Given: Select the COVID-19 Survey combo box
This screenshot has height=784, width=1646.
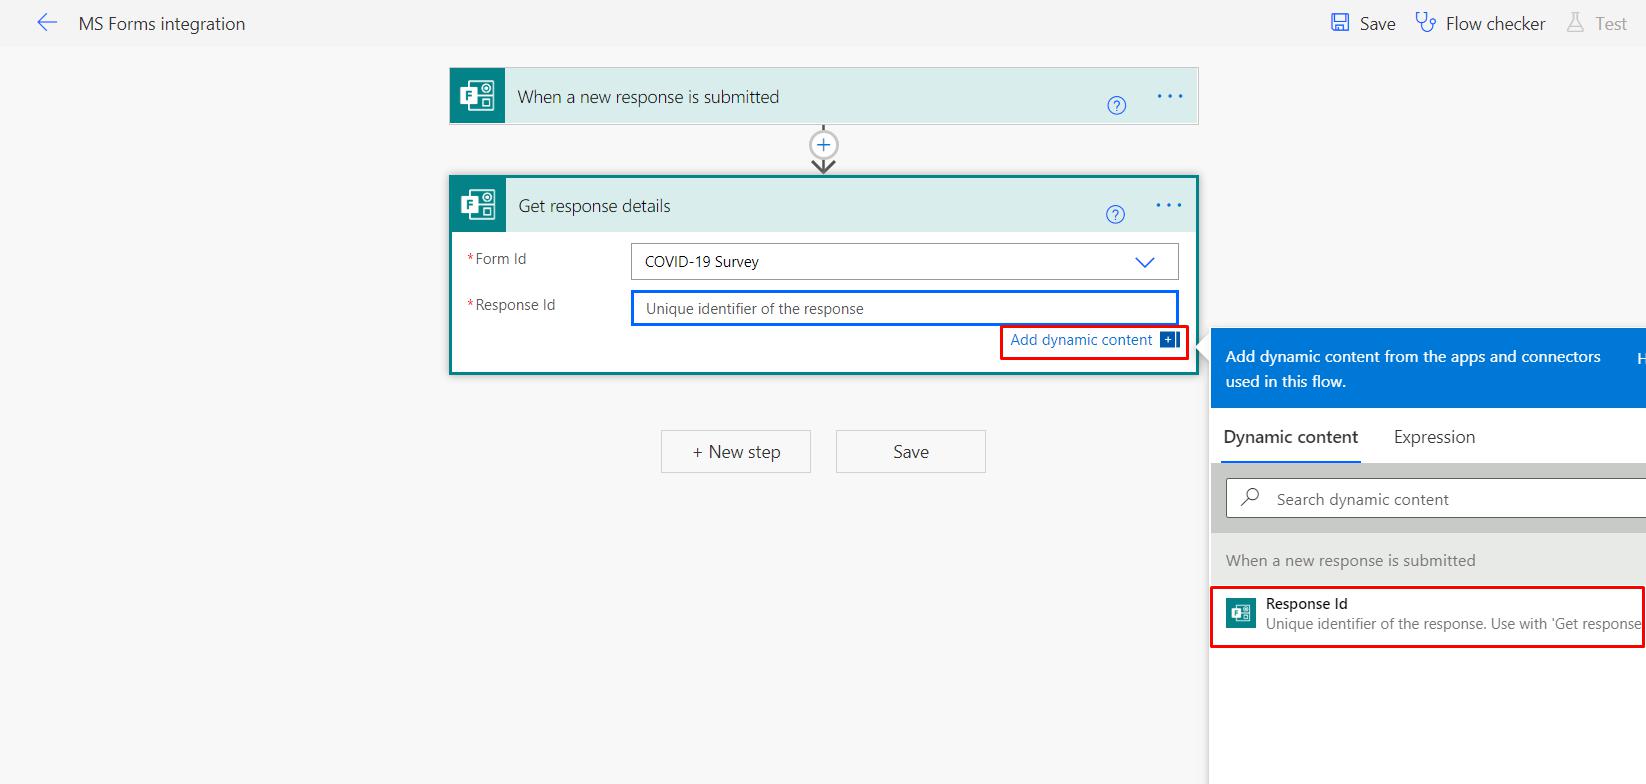Looking at the screenshot, I should tap(904, 262).
